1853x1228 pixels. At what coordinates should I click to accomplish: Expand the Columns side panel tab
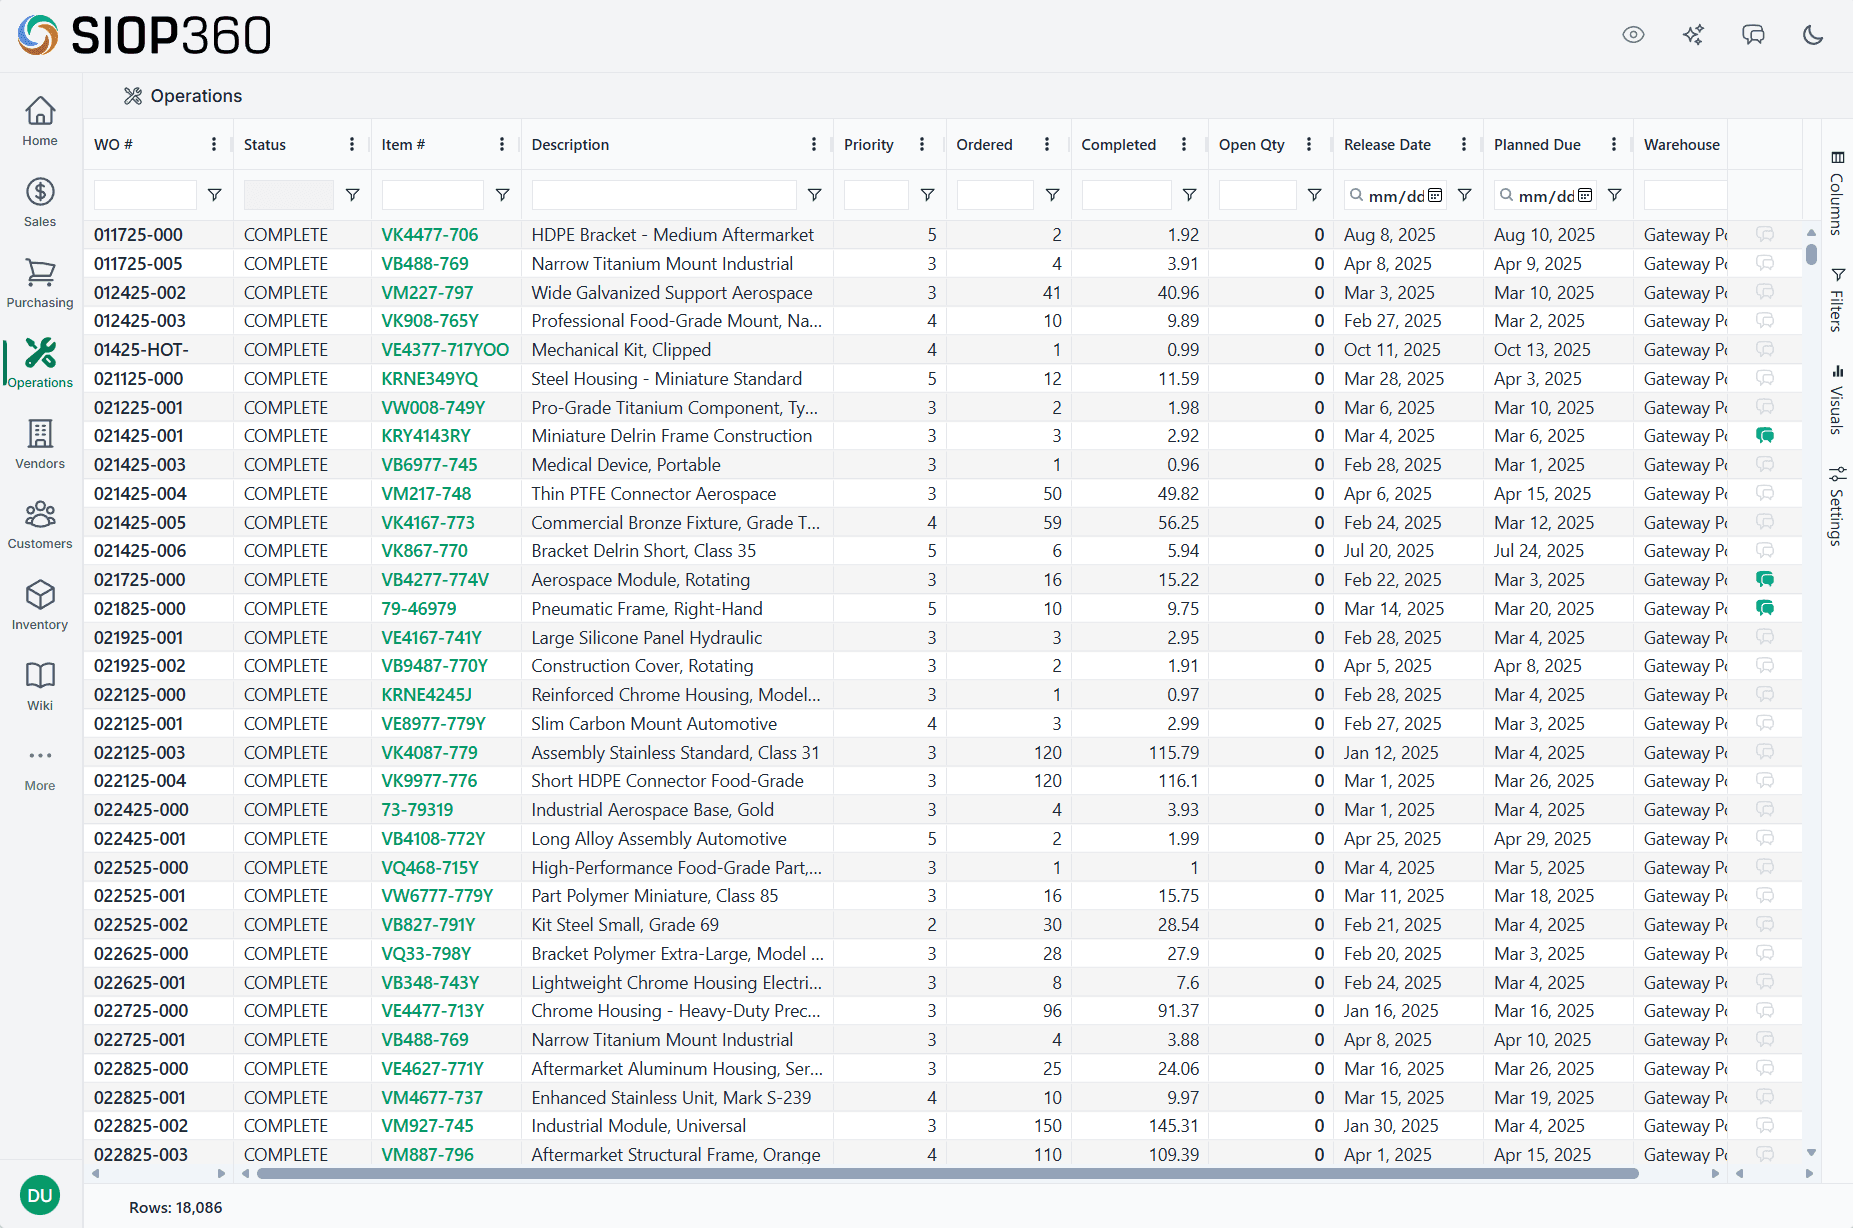point(1837,193)
